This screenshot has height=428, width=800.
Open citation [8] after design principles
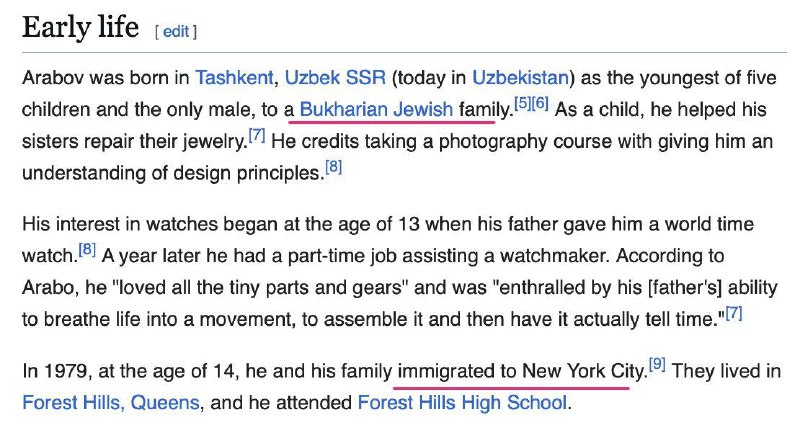tap(333, 167)
